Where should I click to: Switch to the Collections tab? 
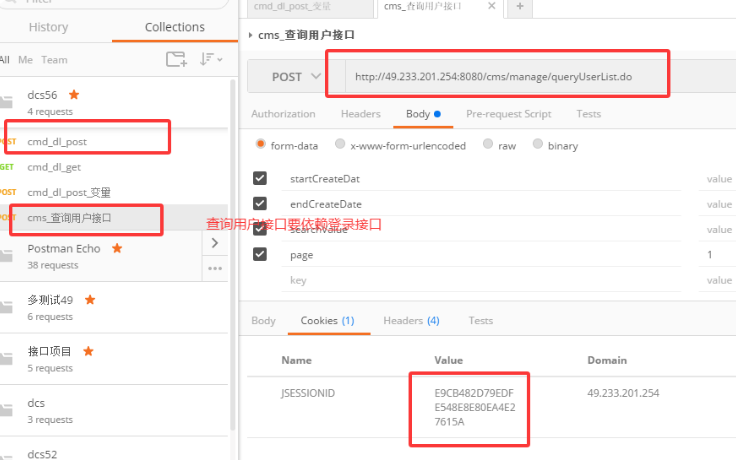tap(175, 27)
